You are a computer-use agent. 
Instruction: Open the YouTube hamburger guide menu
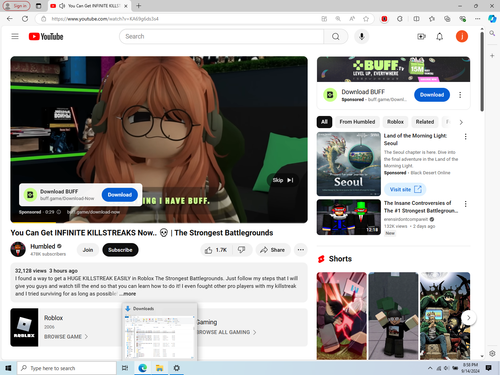(x=15, y=36)
